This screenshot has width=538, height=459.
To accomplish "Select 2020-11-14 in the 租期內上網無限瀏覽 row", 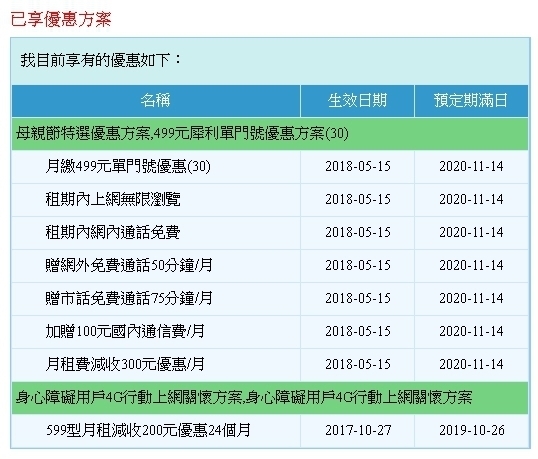I will click(x=471, y=200).
